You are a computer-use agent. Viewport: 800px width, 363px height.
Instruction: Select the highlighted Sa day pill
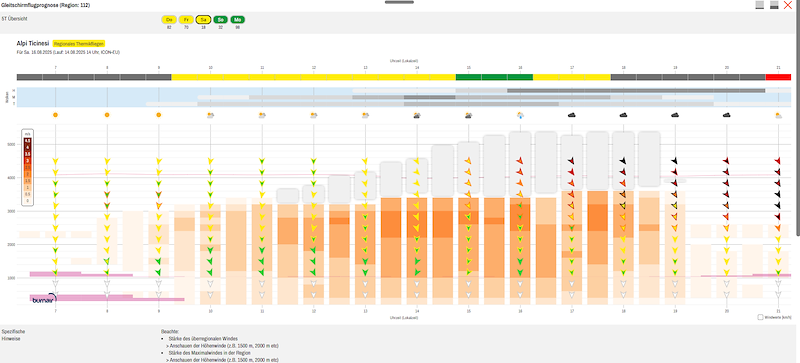[204, 19]
